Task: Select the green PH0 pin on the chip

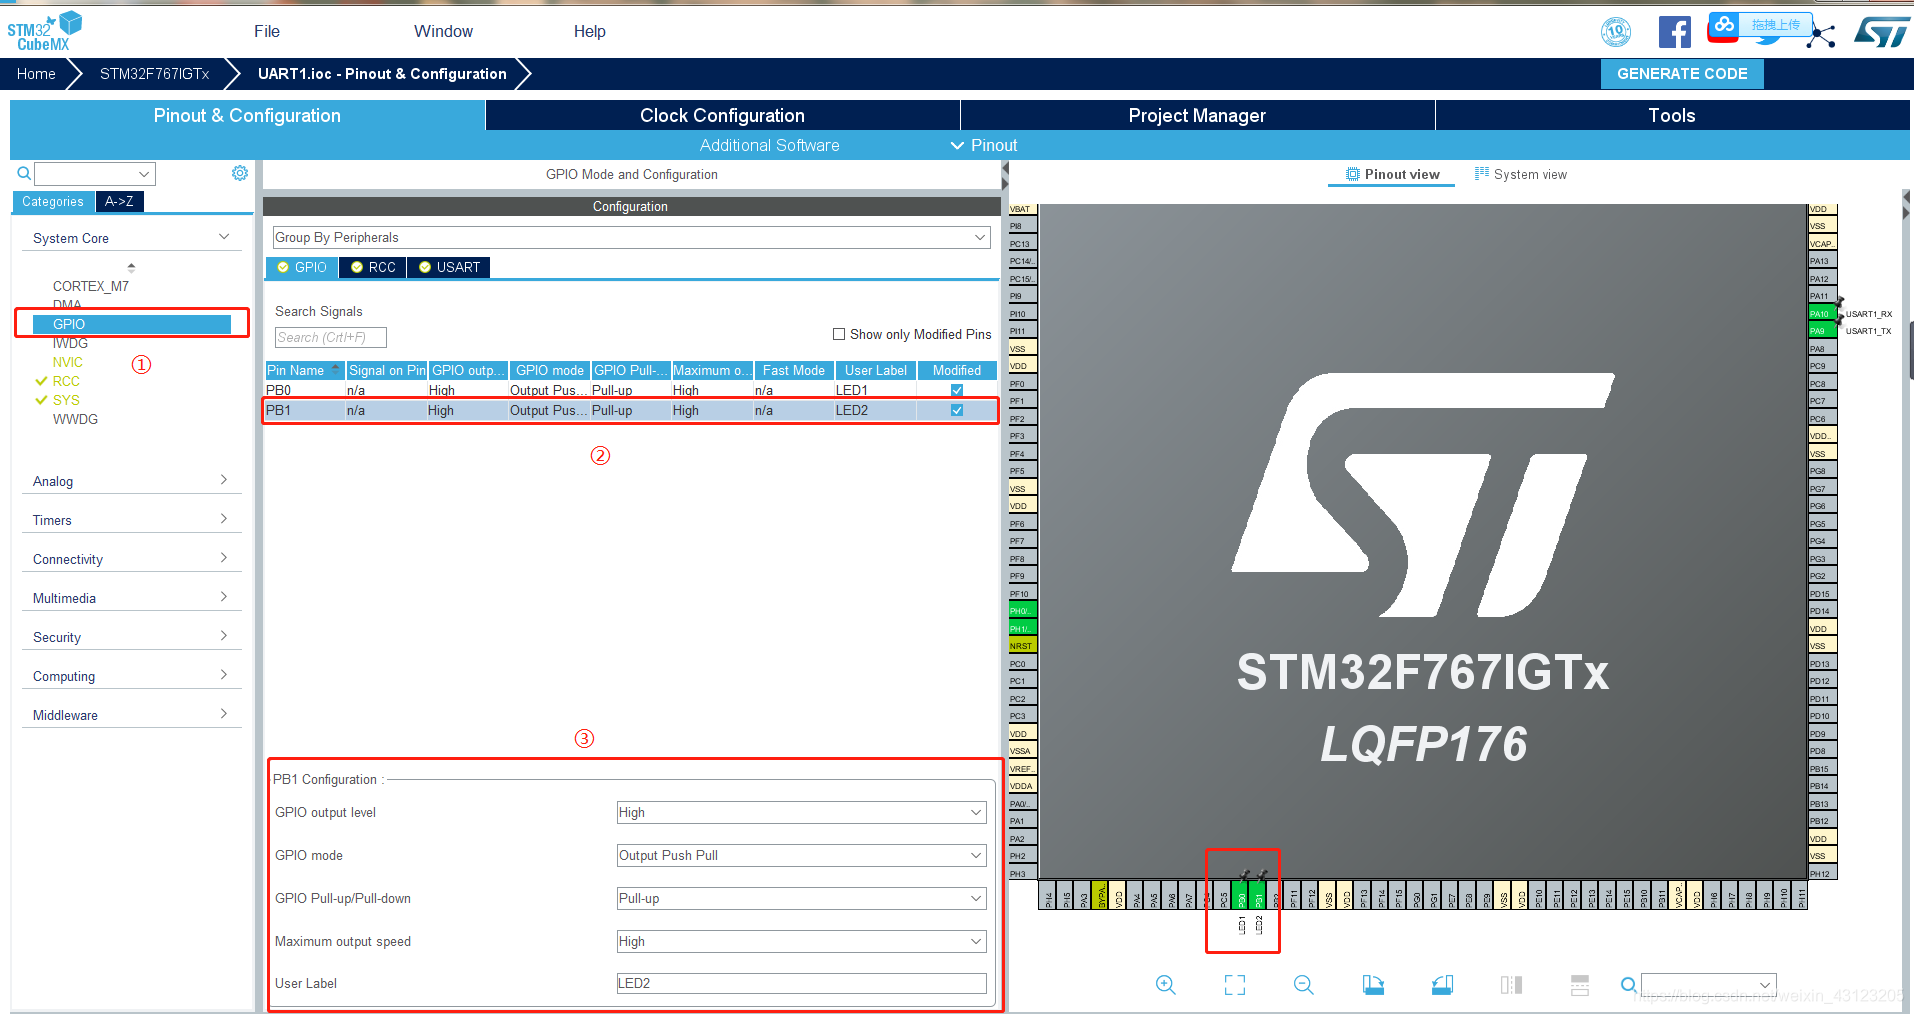Action: tap(1022, 611)
